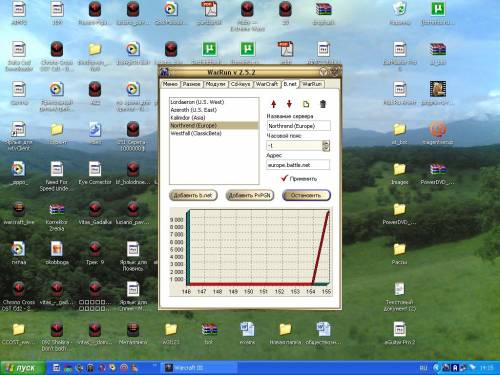Open the warcraft_live desktop icon

click(x=19, y=213)
